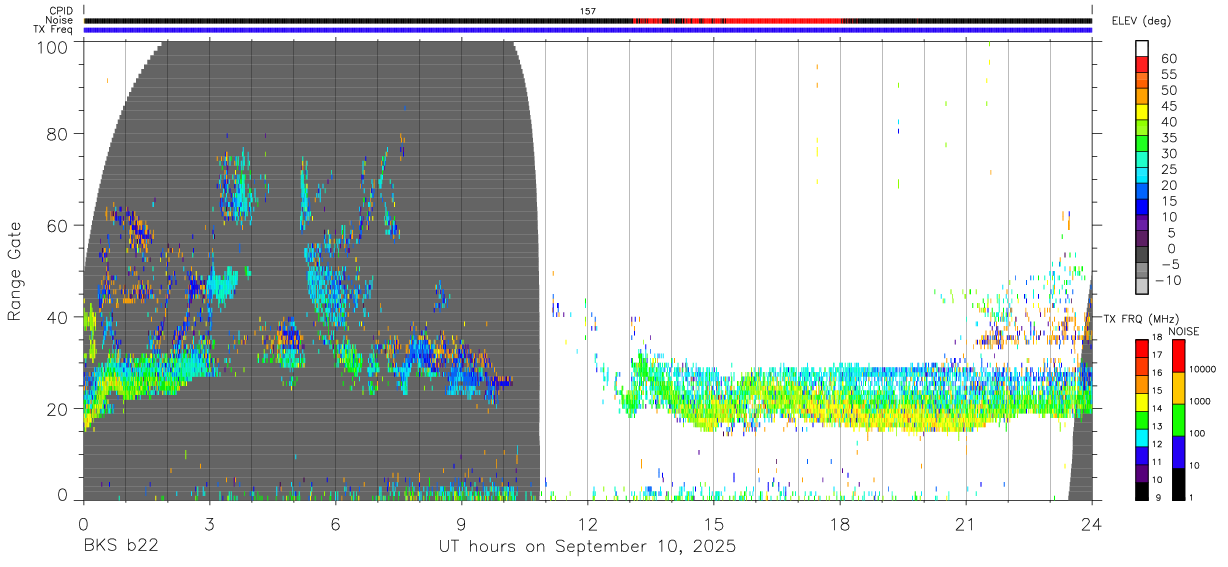Click the 24 tick on UT hours axis
Viewport: 1228px width, 567px height.
(1092, 524)
